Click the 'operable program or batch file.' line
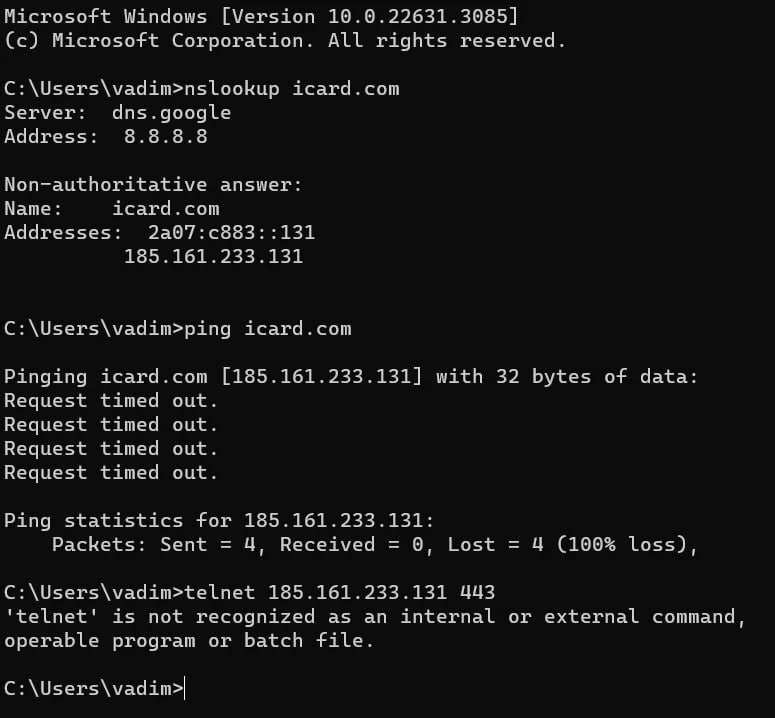This screenshot has width=775, height=718. [x=188, y=641]
